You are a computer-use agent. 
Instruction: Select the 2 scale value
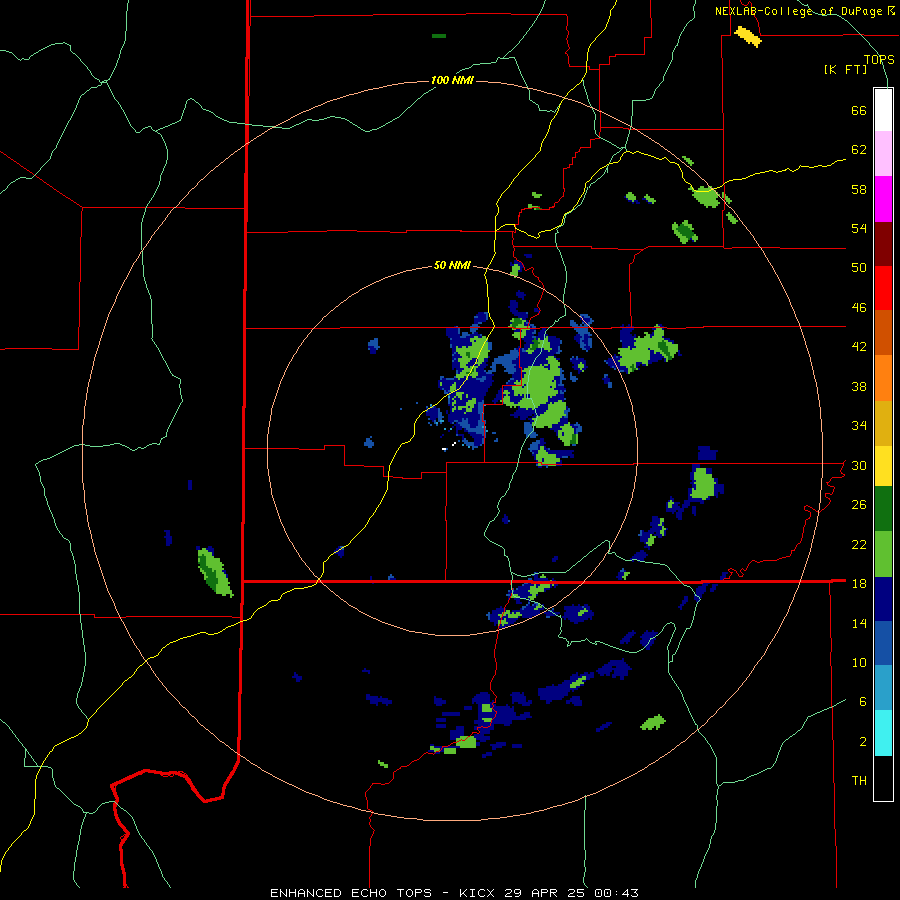pos(863,742)
